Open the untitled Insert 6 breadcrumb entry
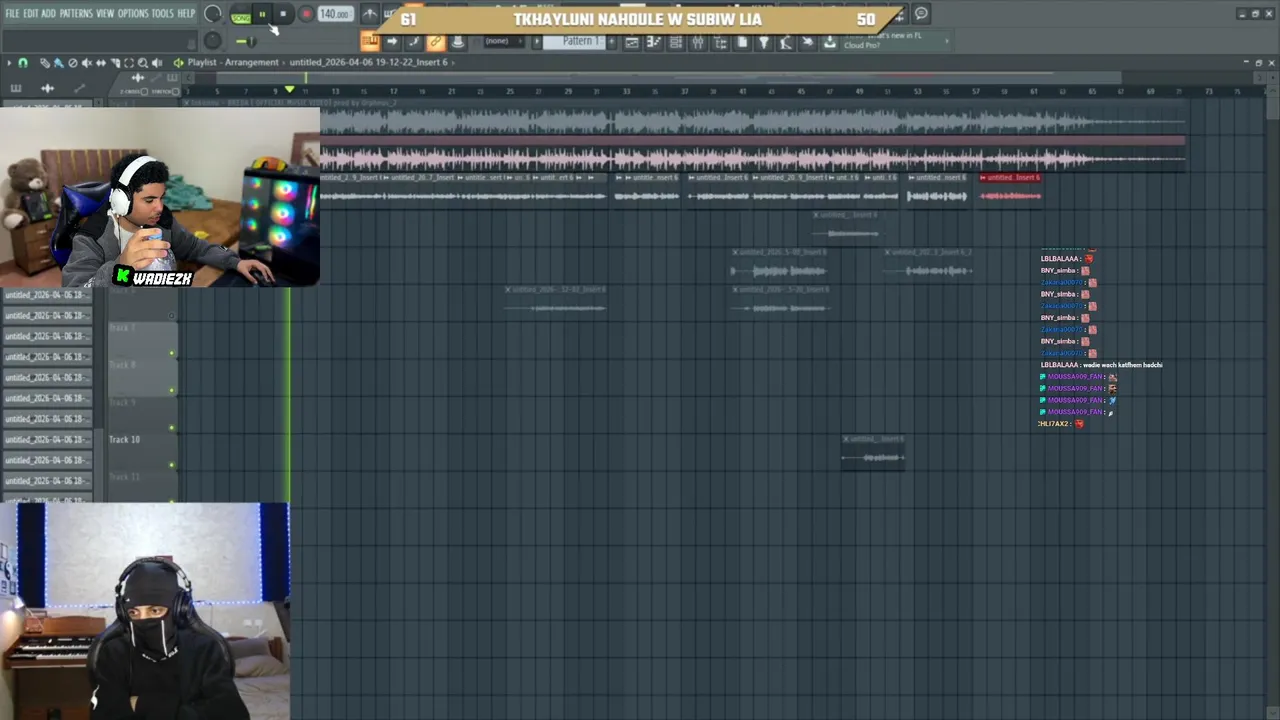This screenshot has height=720, width=1280. 369,62
